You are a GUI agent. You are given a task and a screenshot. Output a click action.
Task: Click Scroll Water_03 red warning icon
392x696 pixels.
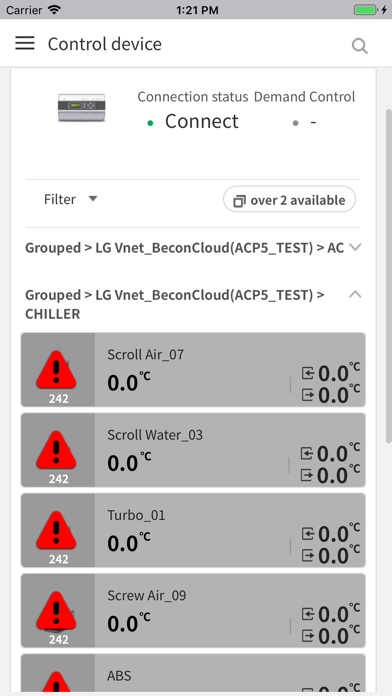(x=56, y=450)
